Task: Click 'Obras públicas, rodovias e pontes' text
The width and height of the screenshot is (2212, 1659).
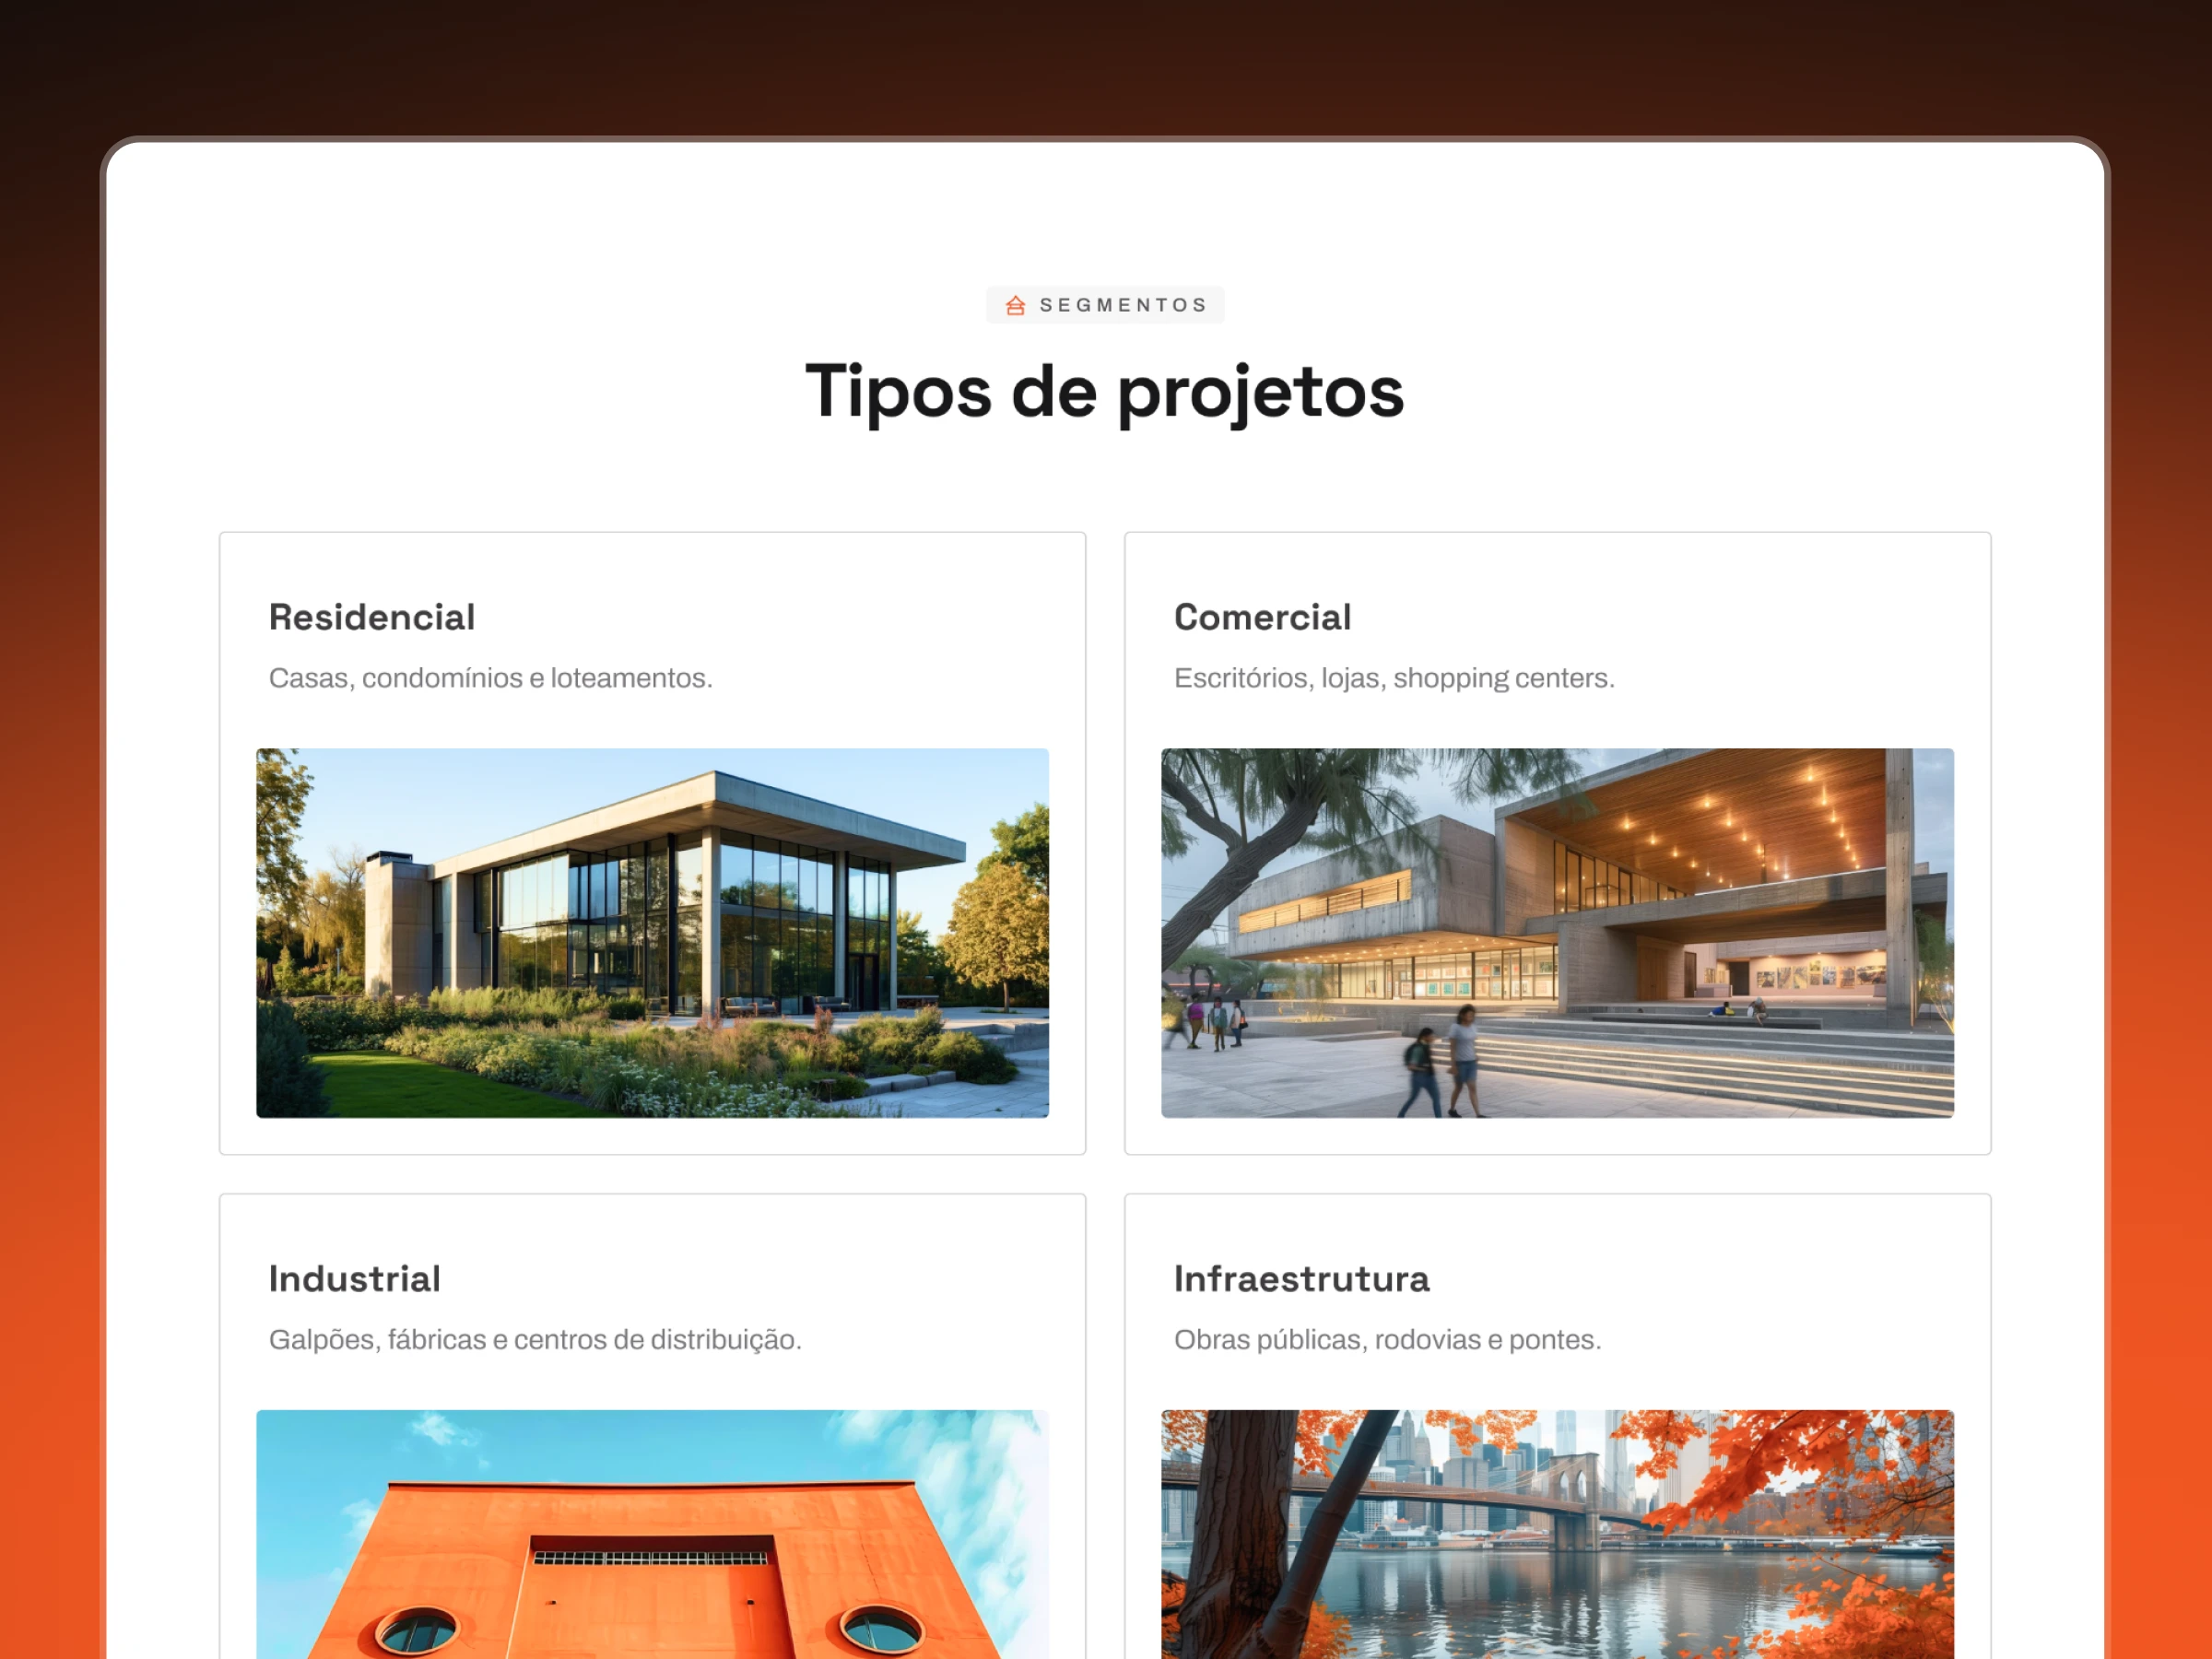Action: pyautogui.click(x=1387, y=1339)
